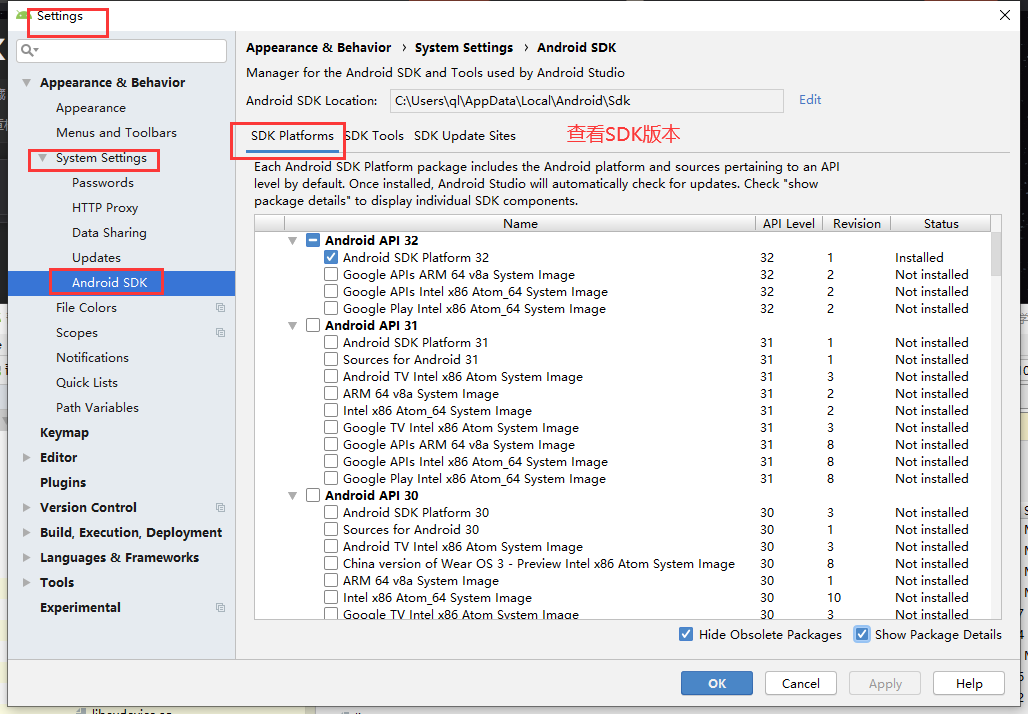This screenshot has width=1028, height=714.
Task: Expand Version Control section
Action: click(26, 507)
